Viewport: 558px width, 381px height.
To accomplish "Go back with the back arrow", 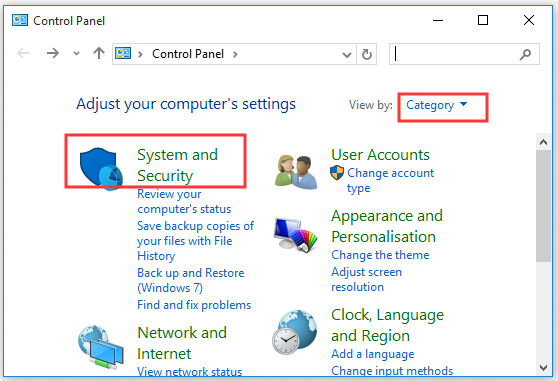I will point(23,53).
